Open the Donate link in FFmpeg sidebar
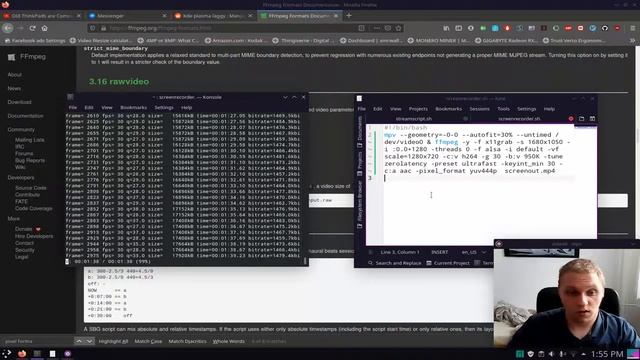The image size is (640, 360). 23,229
